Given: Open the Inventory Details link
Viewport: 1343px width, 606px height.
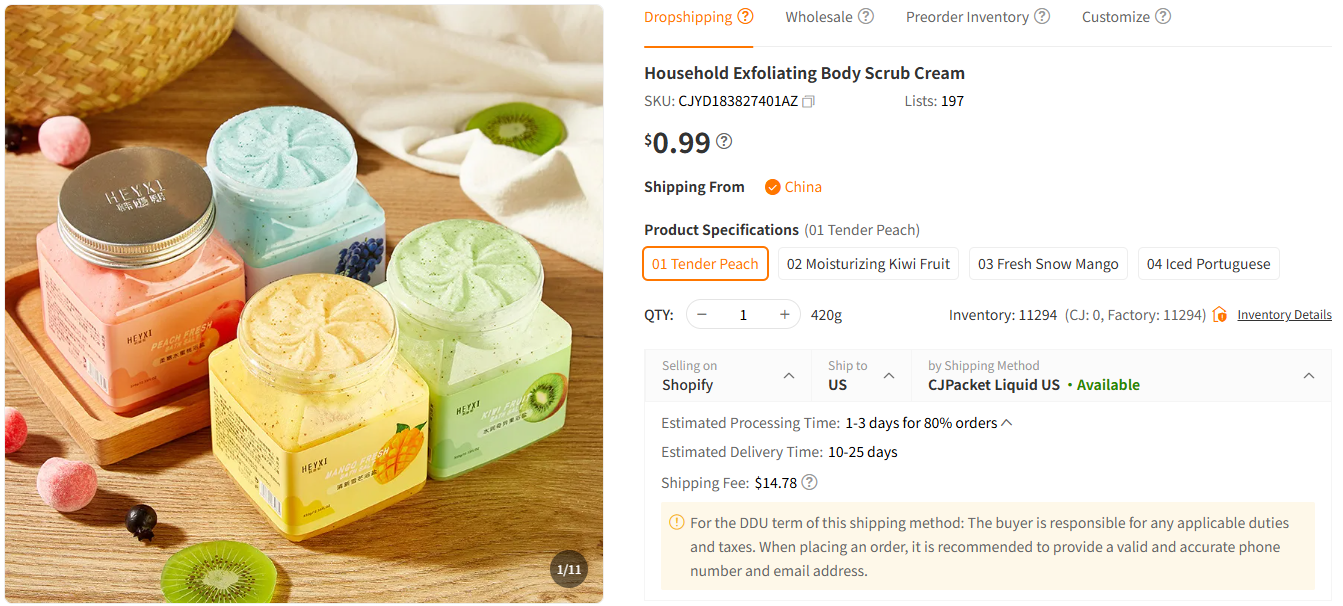Looking at the screenshot, I should pos(1284,314).
